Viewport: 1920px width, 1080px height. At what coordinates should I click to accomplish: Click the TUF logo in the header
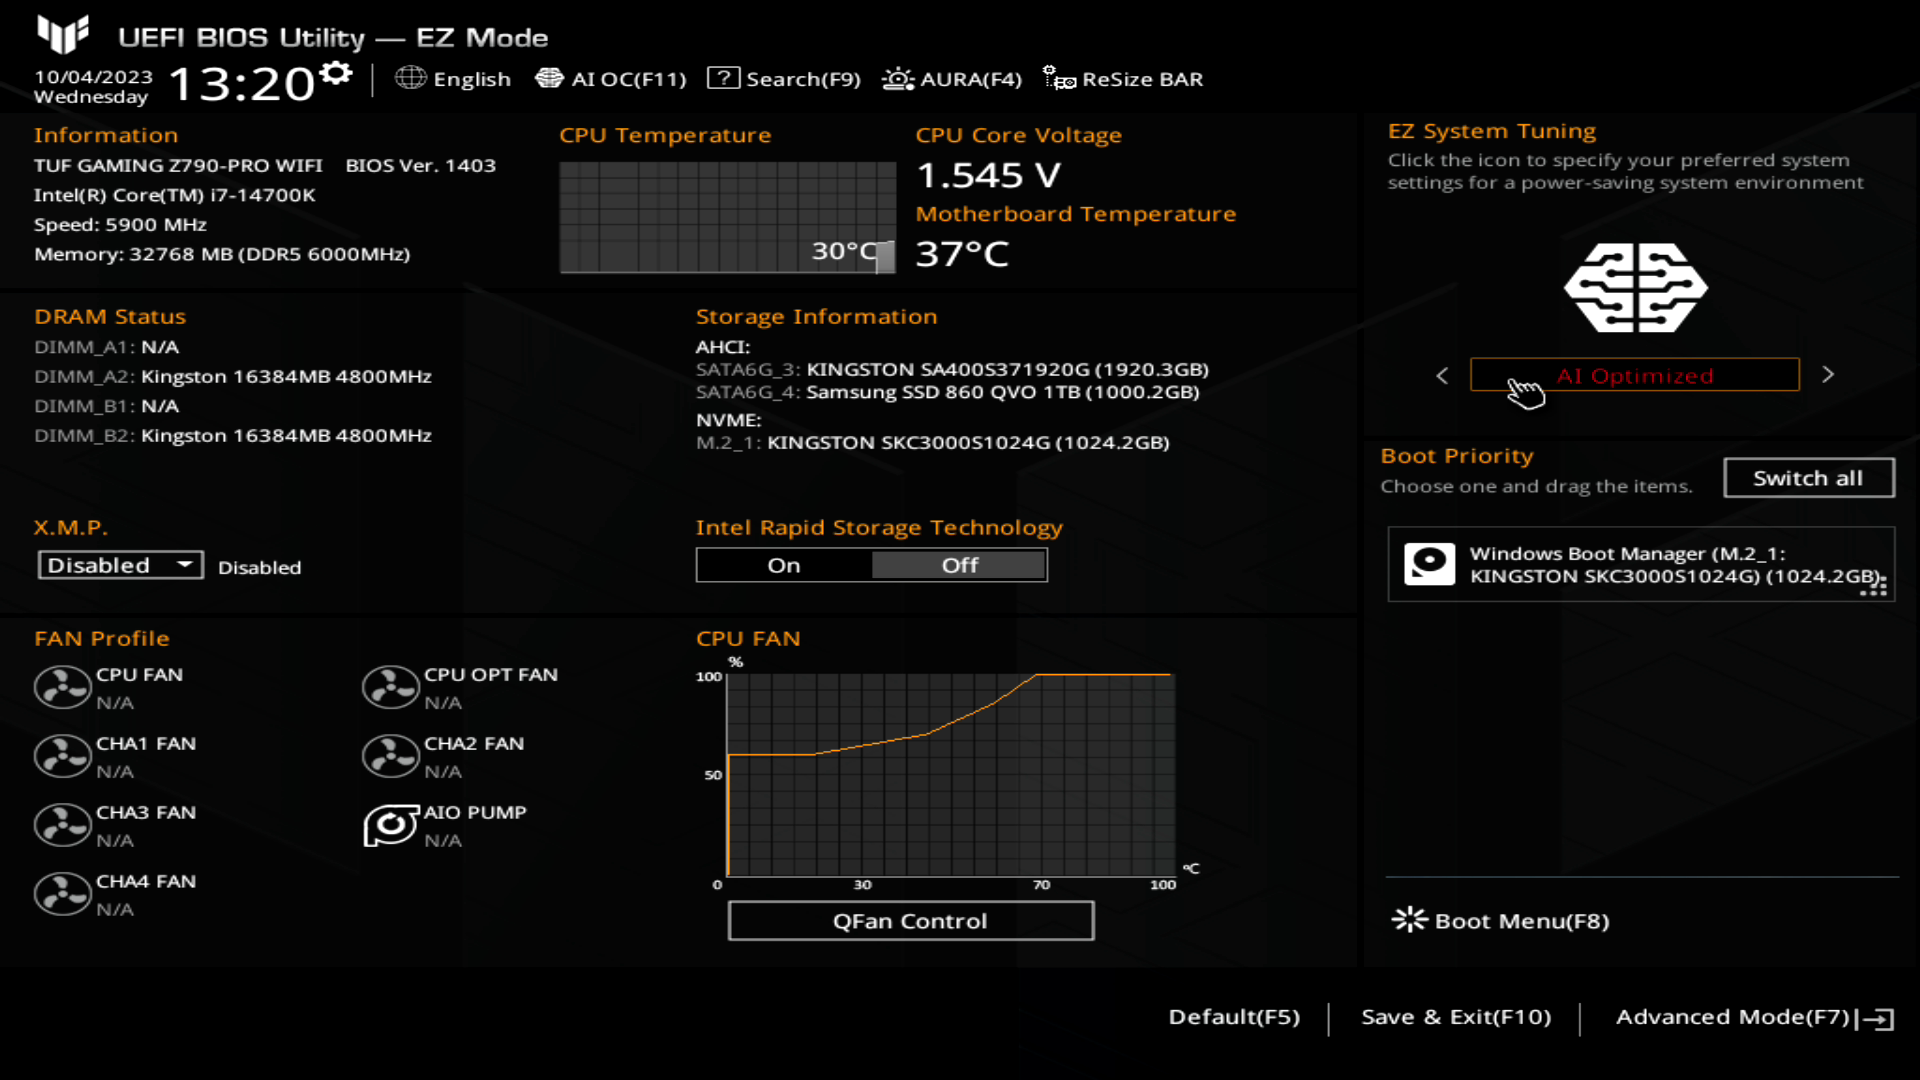coord(63,34)
